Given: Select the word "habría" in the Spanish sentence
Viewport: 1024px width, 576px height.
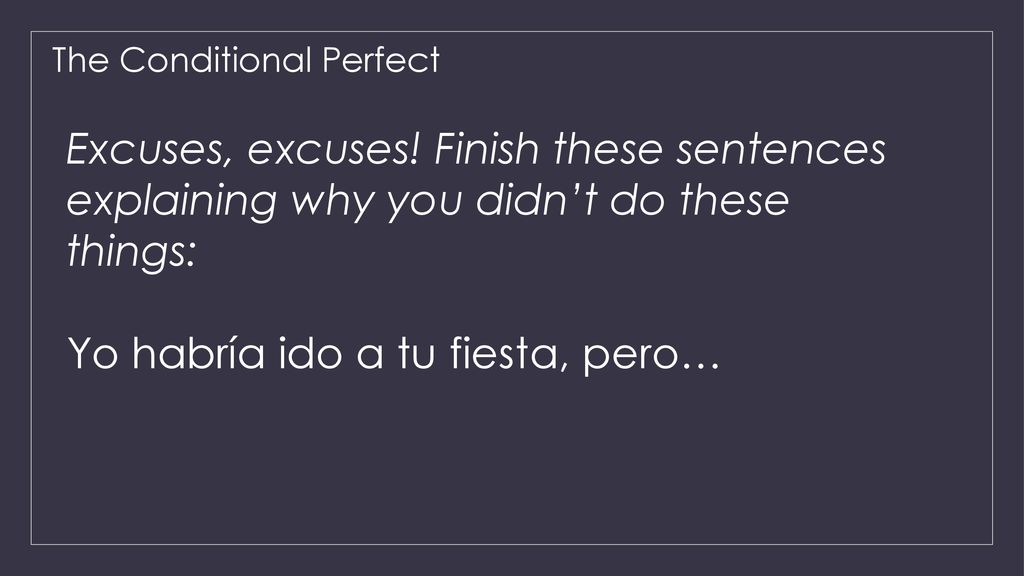Looking at the screenshot, I should (x=199, y=353).
